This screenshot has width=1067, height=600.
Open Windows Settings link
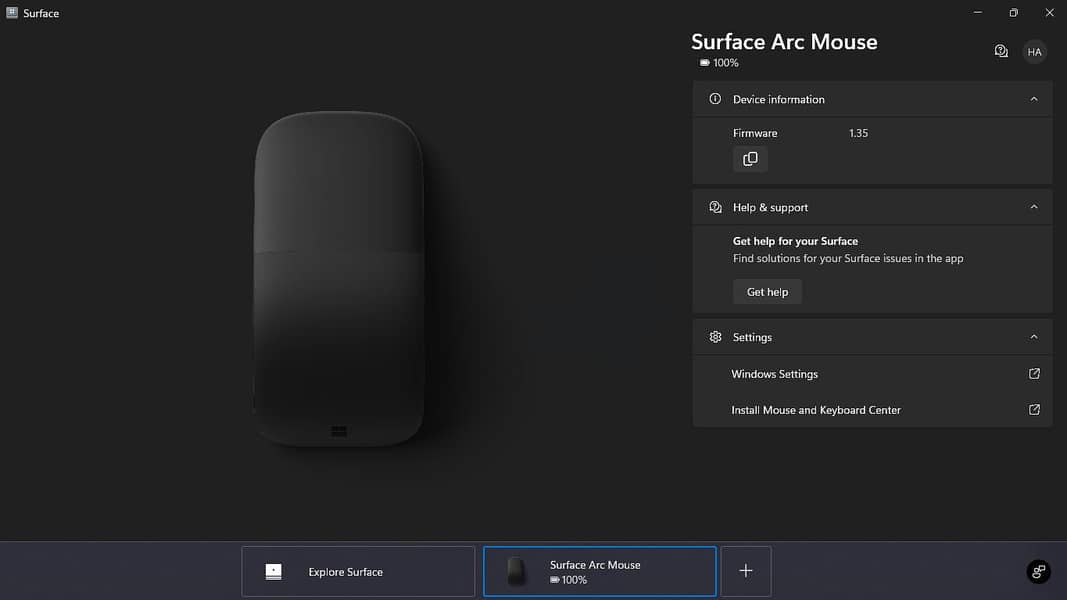774,373
